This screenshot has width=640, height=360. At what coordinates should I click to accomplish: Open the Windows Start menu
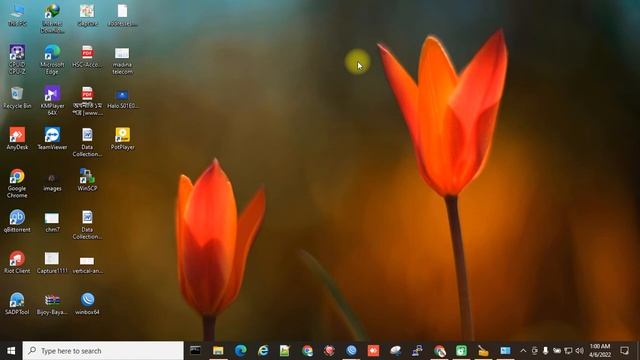[x=11, y=351]
